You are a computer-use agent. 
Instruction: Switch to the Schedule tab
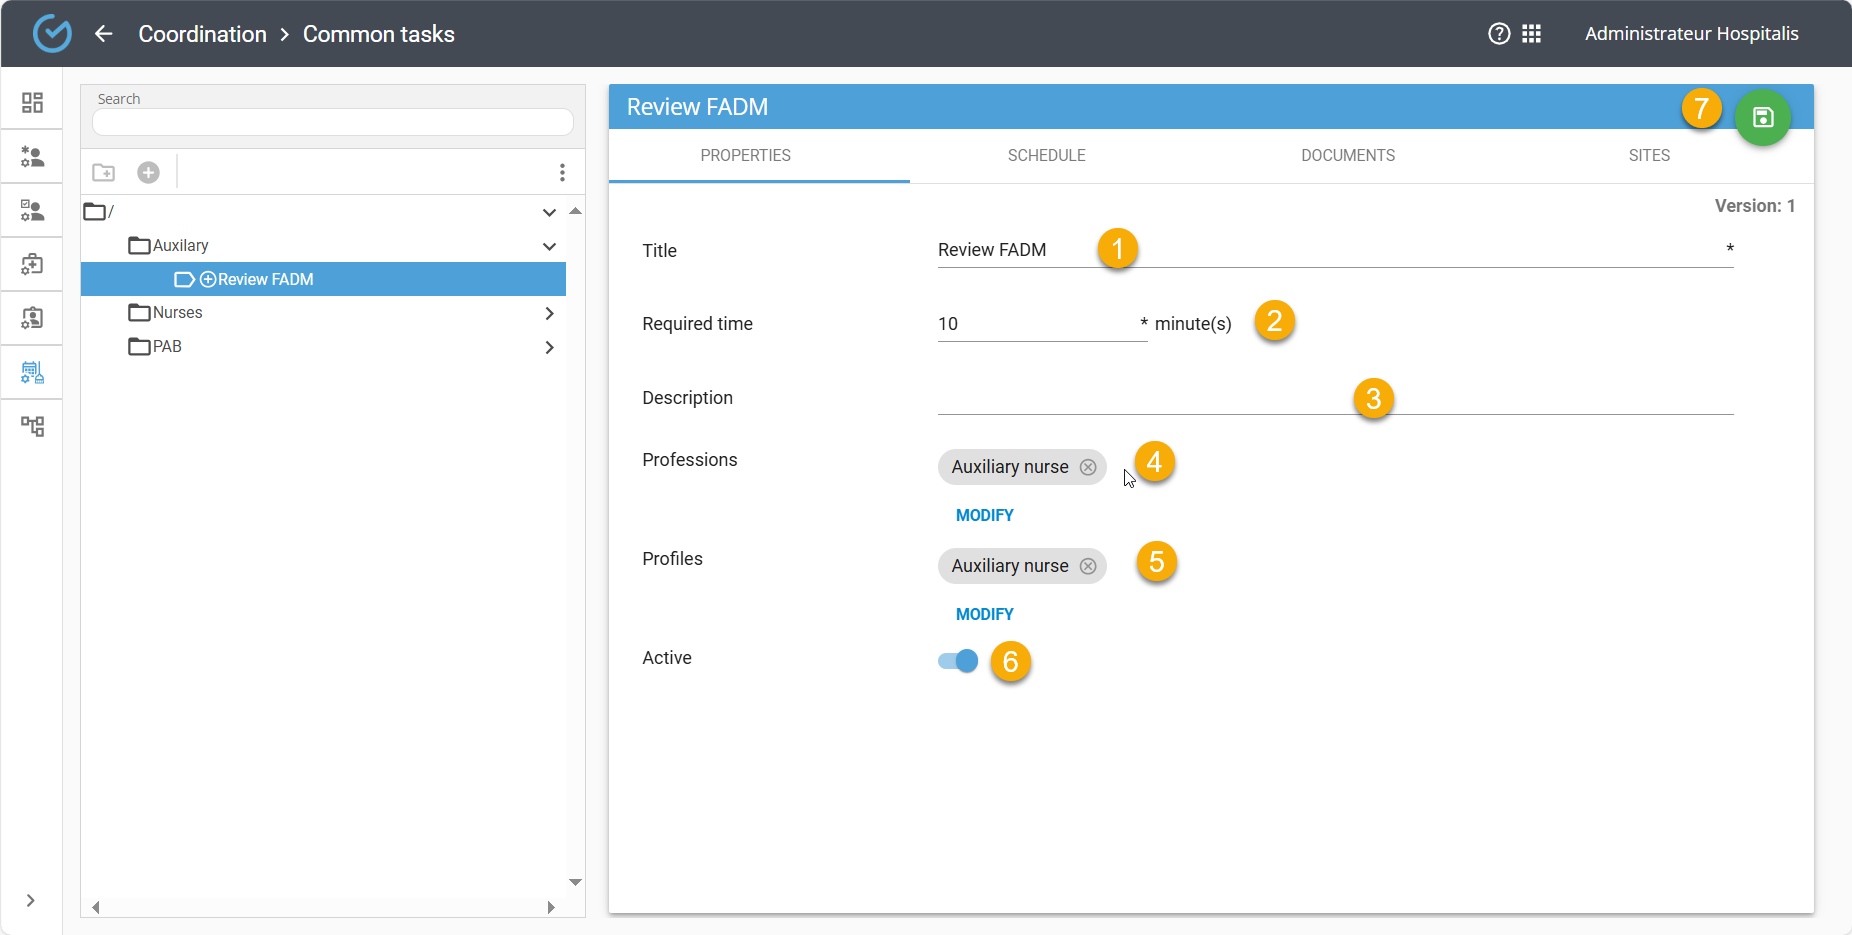click(x=1046, y=156)
